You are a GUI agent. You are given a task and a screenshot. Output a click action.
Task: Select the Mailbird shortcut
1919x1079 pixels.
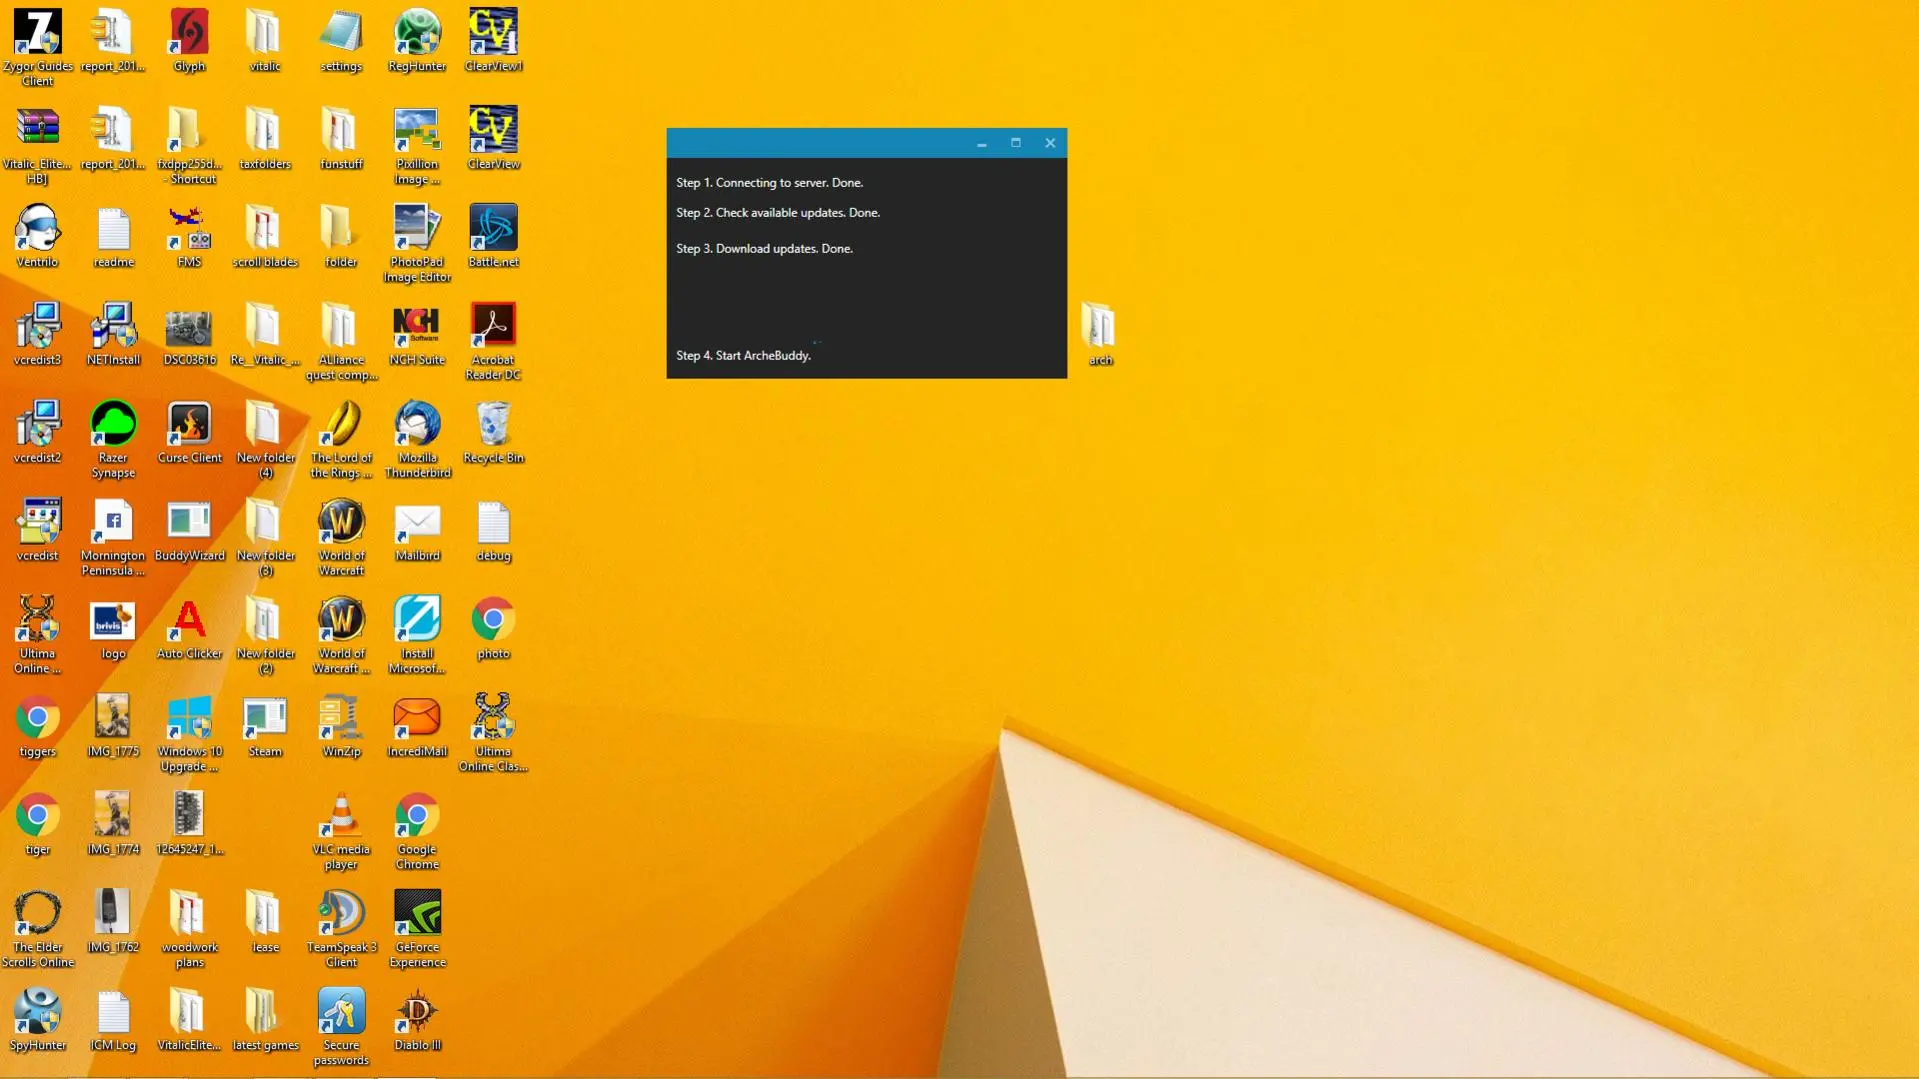[x=417, y=523]
